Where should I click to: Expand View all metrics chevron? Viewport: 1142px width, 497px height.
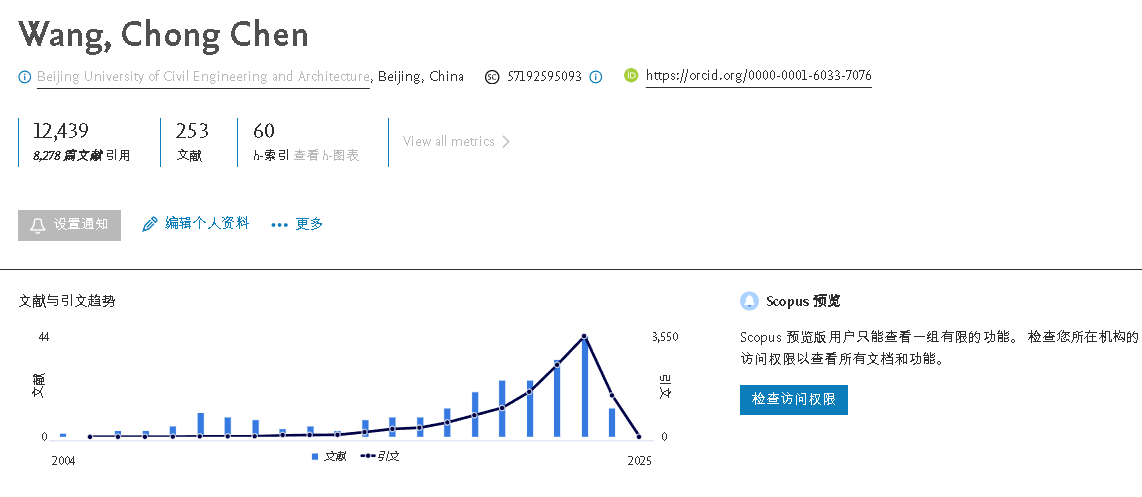coord(506,142)
